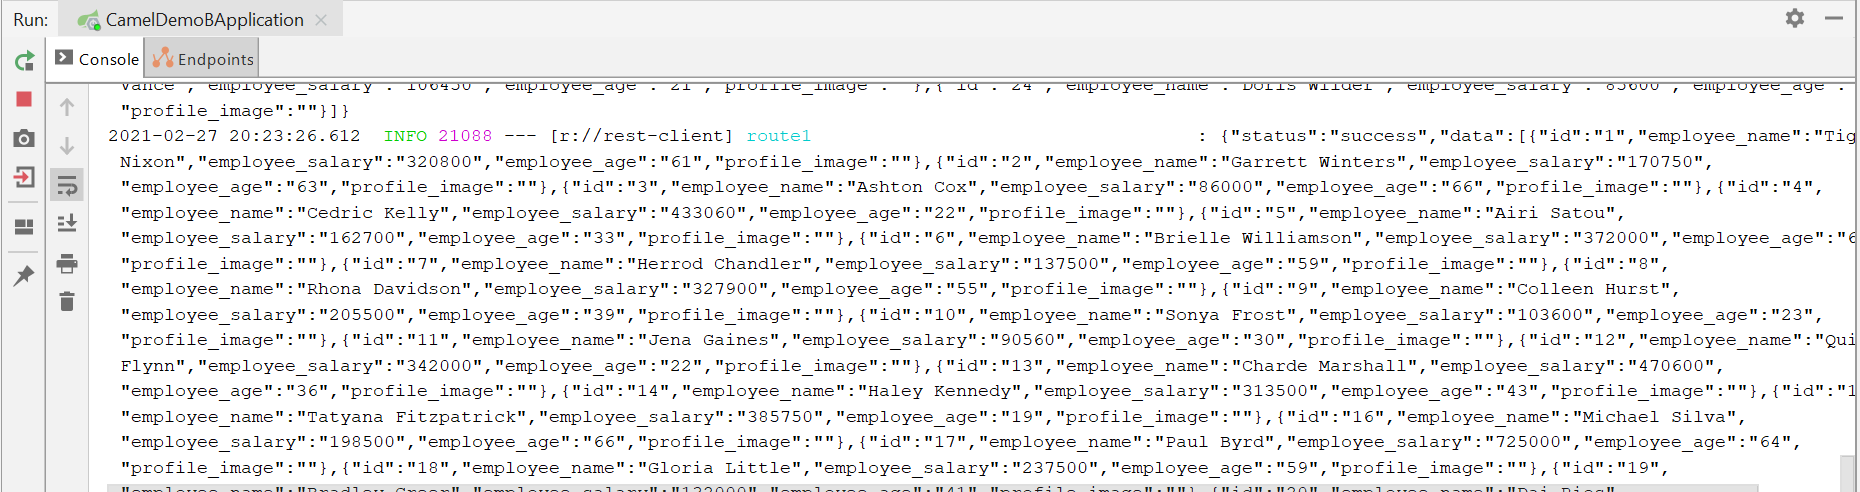Click the name "Brielle Williamson" in the output
This screenshot has width=1860, height=492.
1253,238
